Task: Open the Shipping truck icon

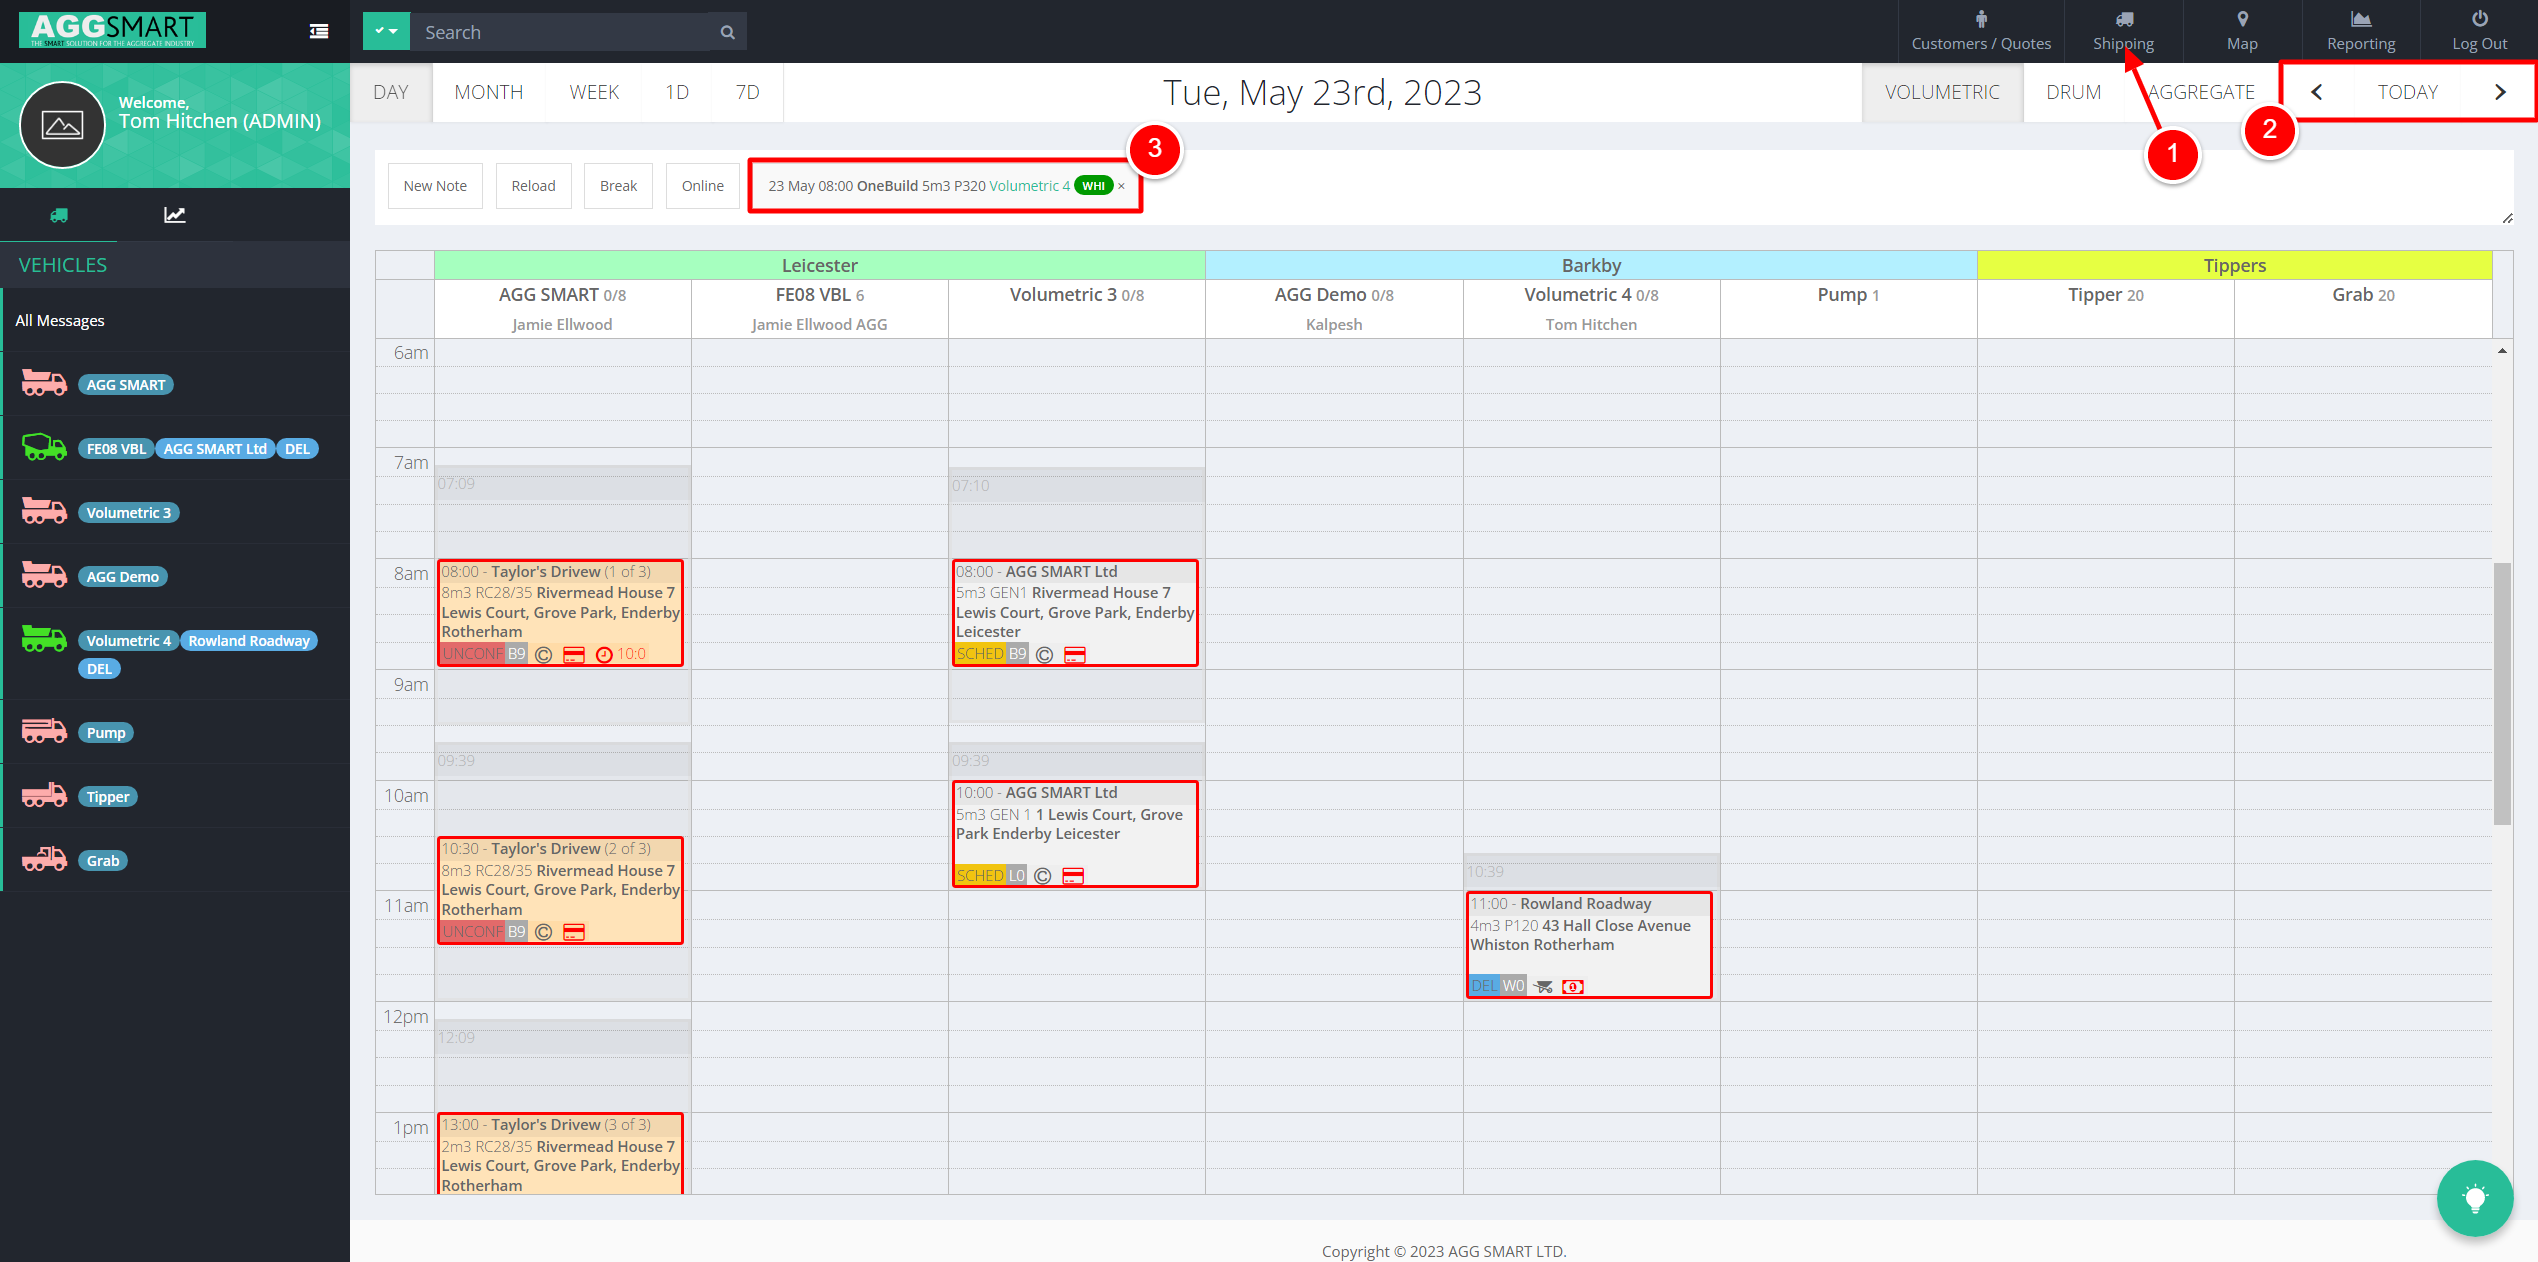Action: 2123,19
